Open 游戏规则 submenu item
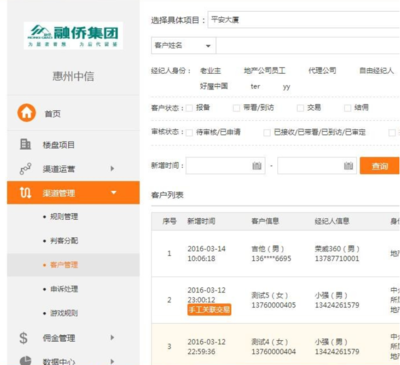 (64, 313)
